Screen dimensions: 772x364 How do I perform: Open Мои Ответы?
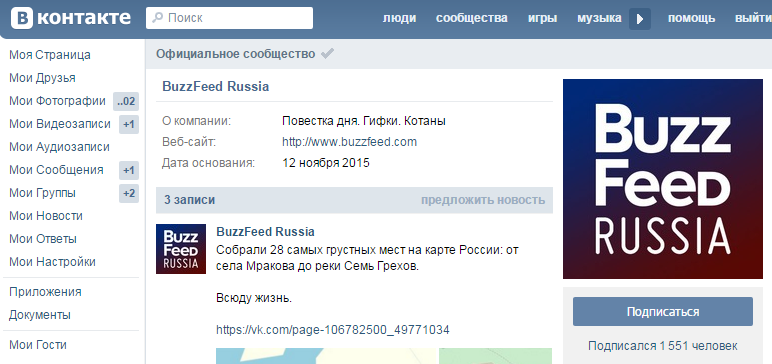point(43,239)
